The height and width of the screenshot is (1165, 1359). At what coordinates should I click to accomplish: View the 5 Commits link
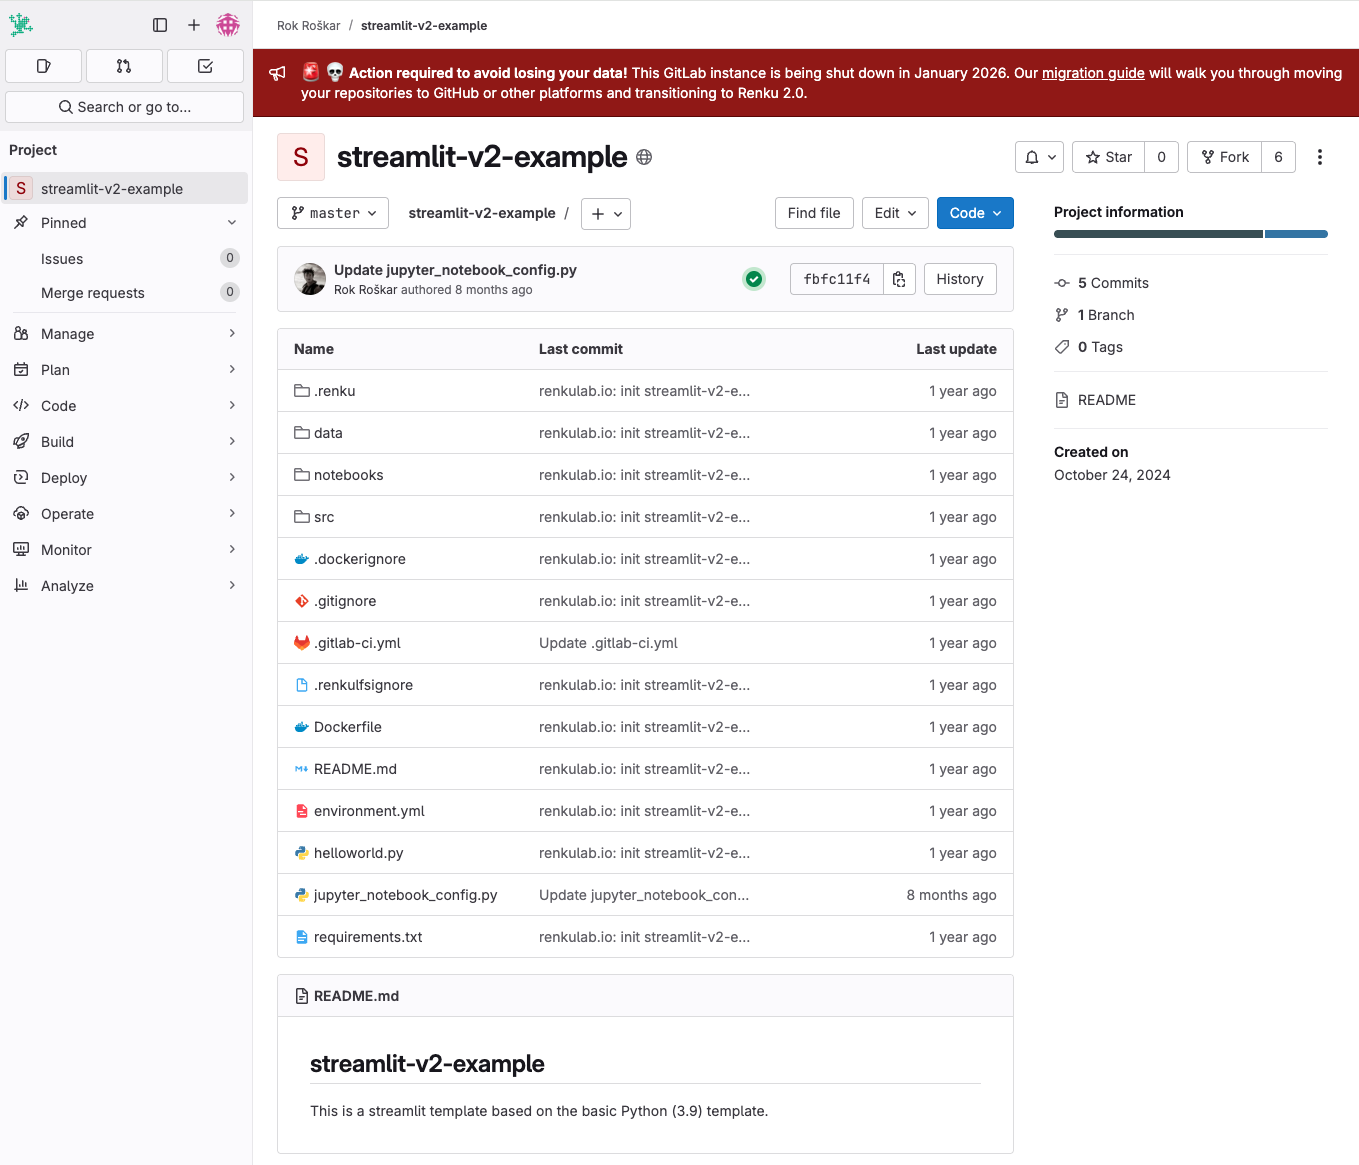click(x=1102, y=283)
